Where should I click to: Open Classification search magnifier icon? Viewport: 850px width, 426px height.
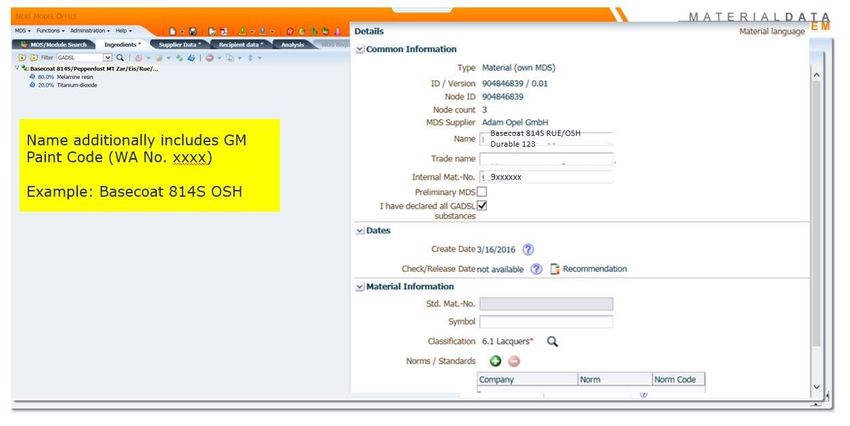[552, 341]
